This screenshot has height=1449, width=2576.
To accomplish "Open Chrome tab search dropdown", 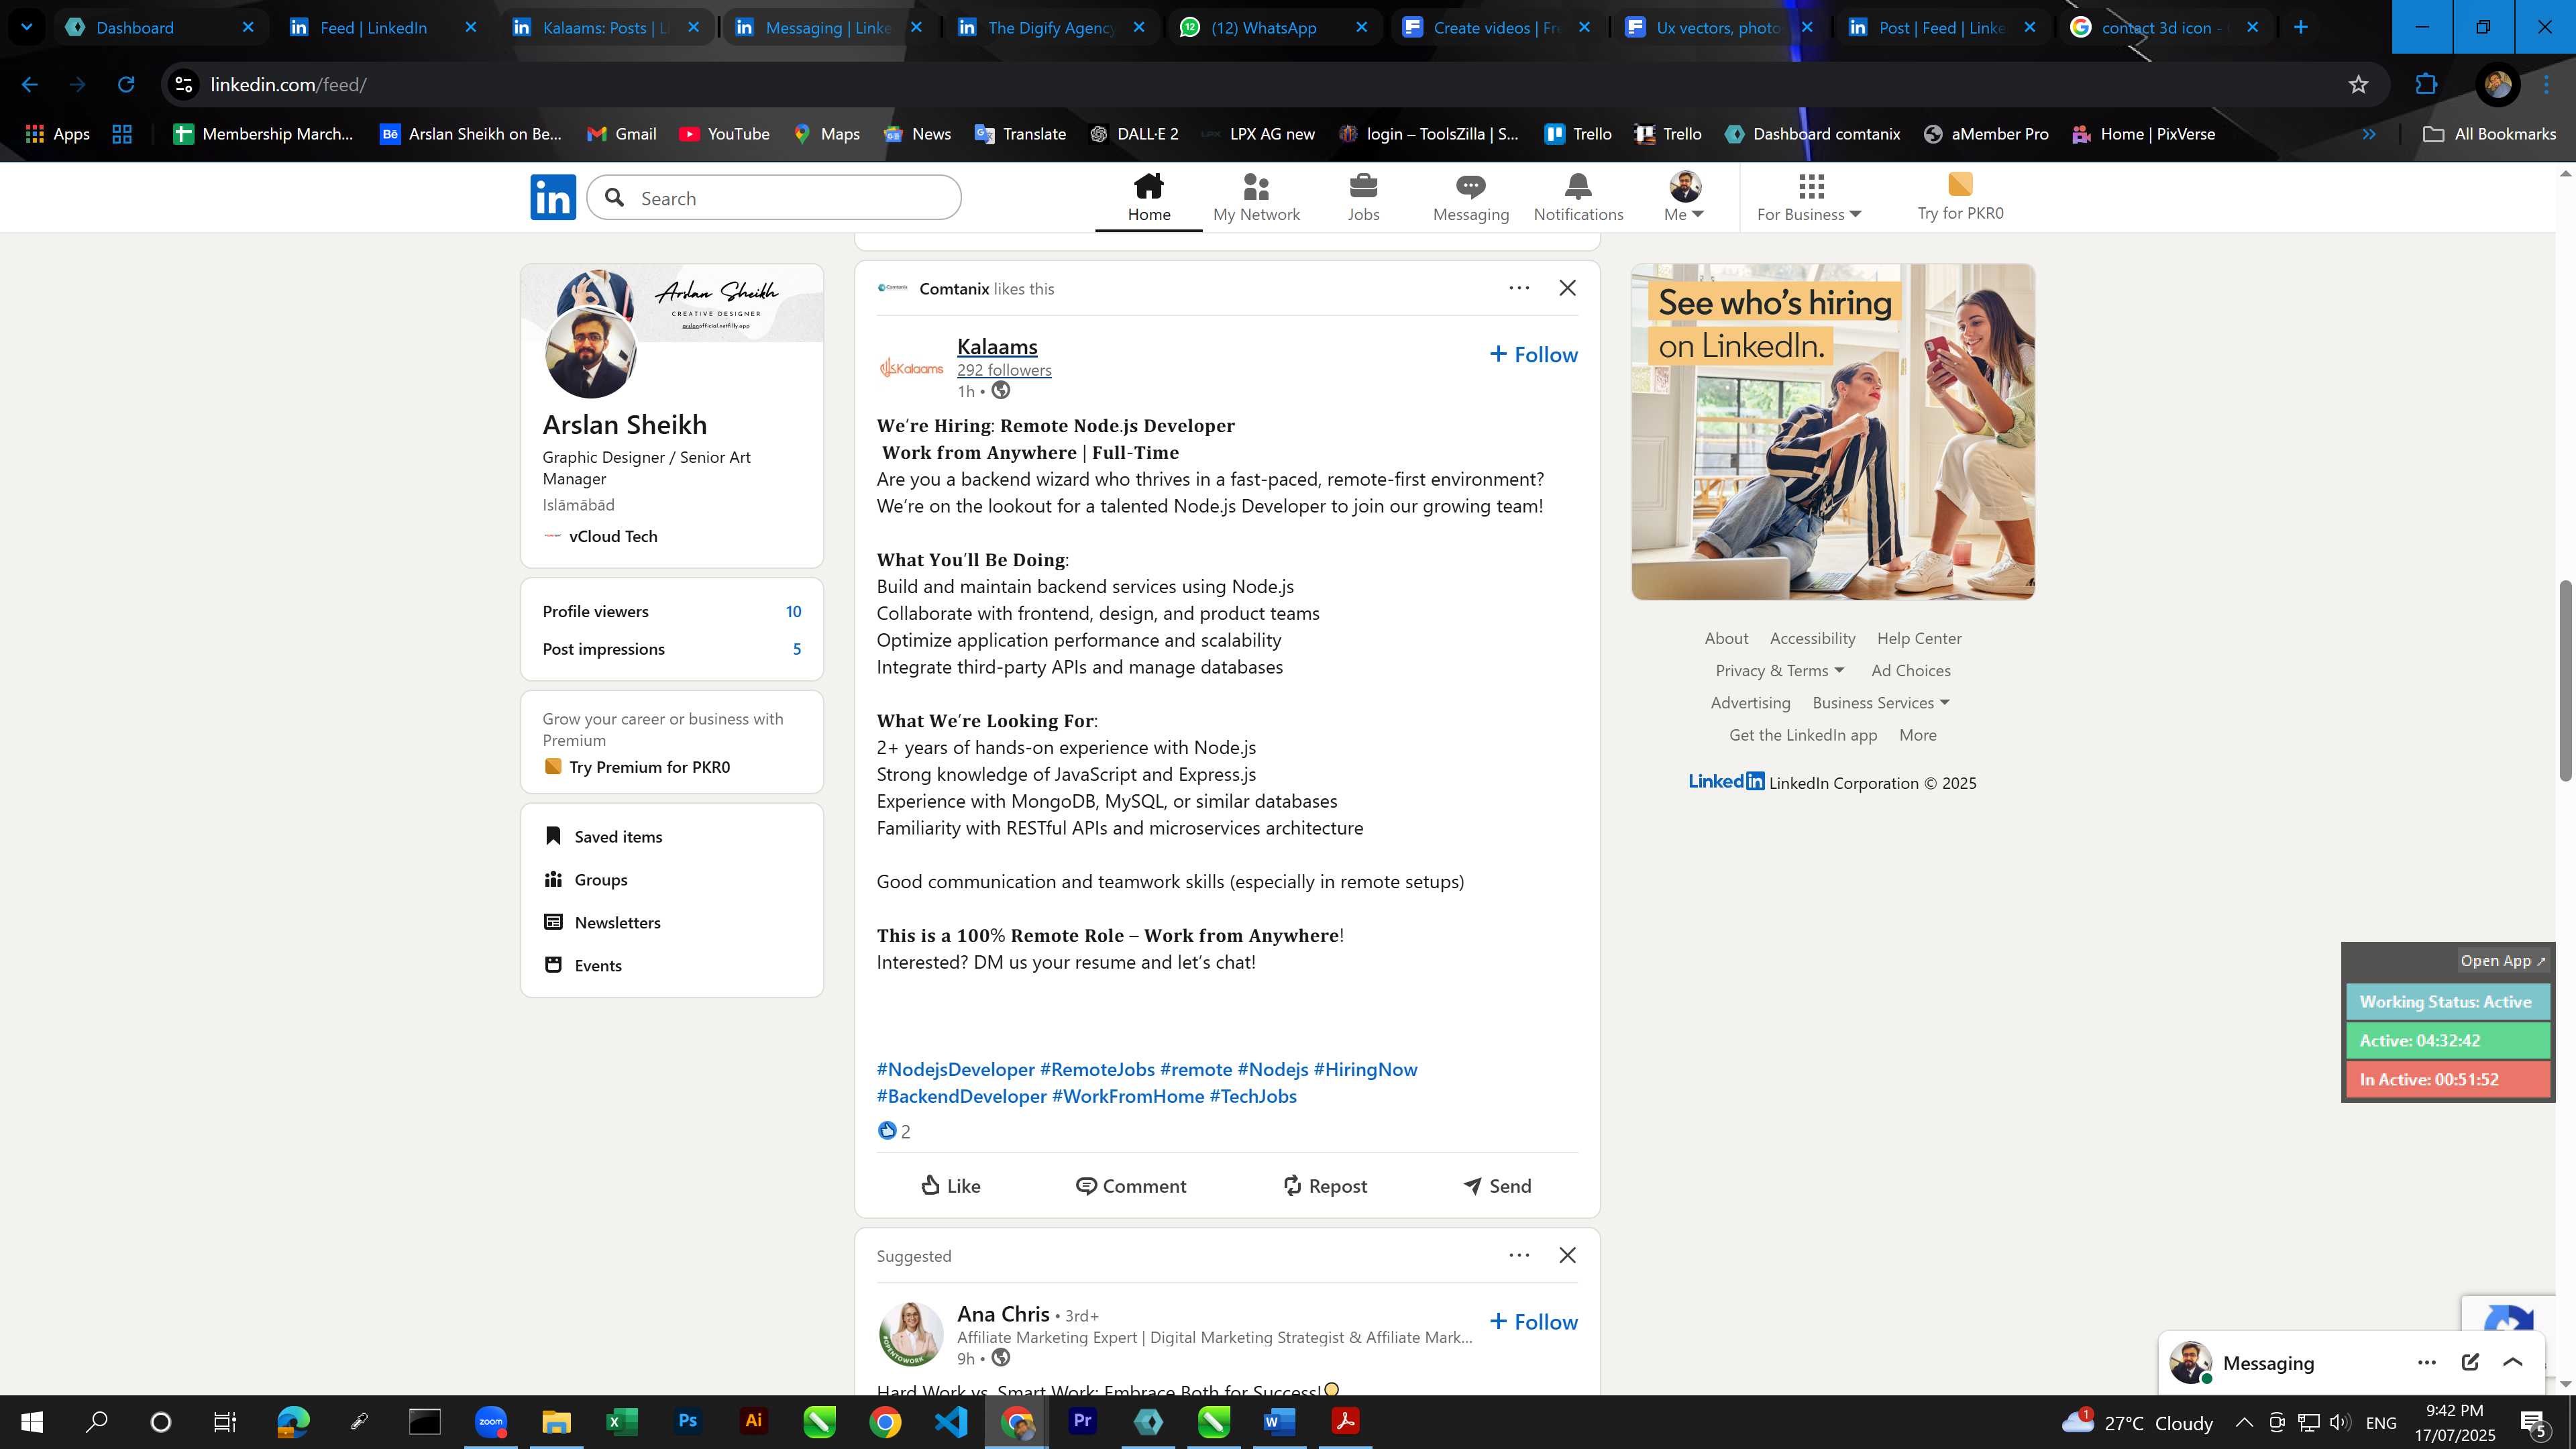I will click(27, 27).
